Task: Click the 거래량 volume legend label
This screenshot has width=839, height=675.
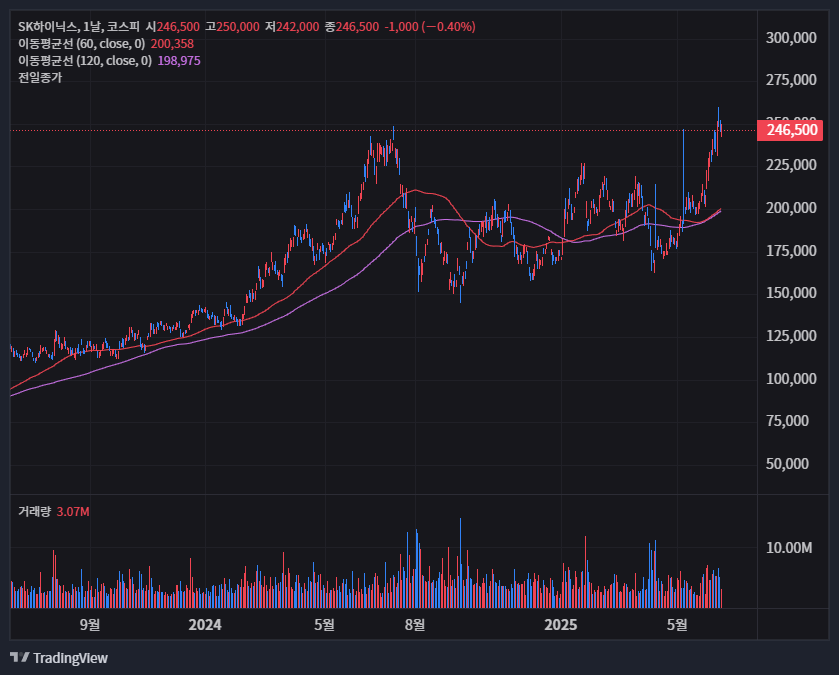Action: 34,512
